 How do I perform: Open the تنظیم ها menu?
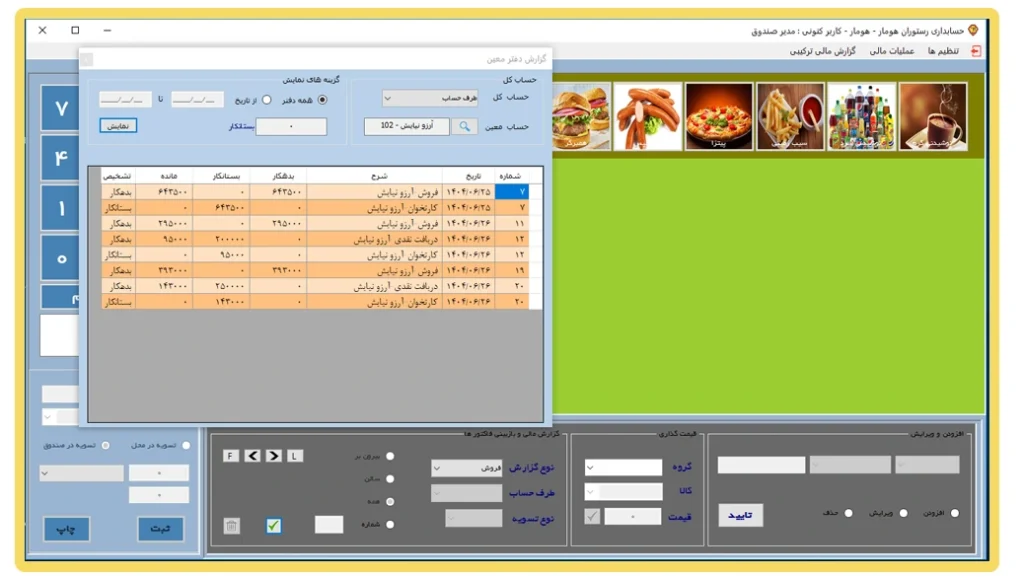(943, 51)
